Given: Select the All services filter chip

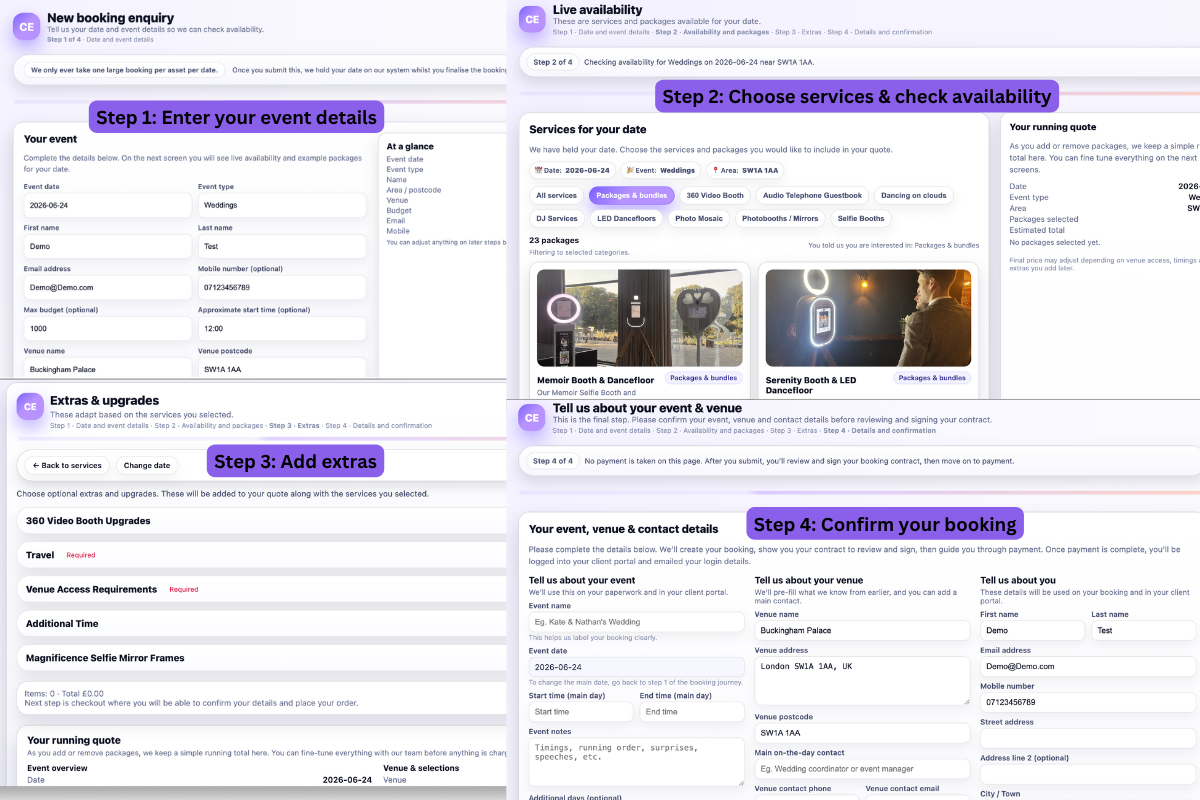Looking at the screenshot, I should (556, 195).
